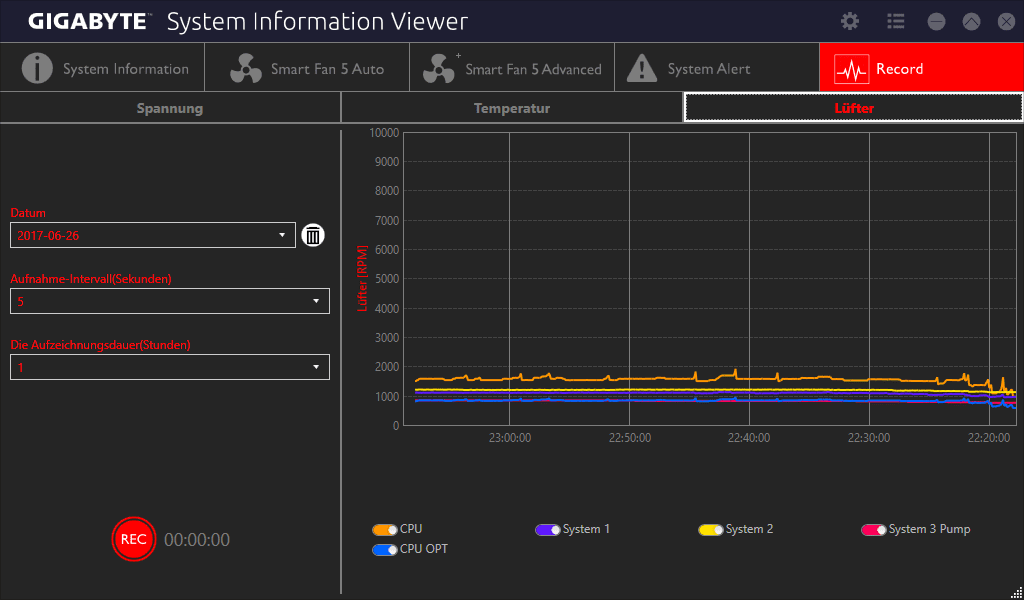
Task: Click the trash can to delete record
Action: pos(313,235)
